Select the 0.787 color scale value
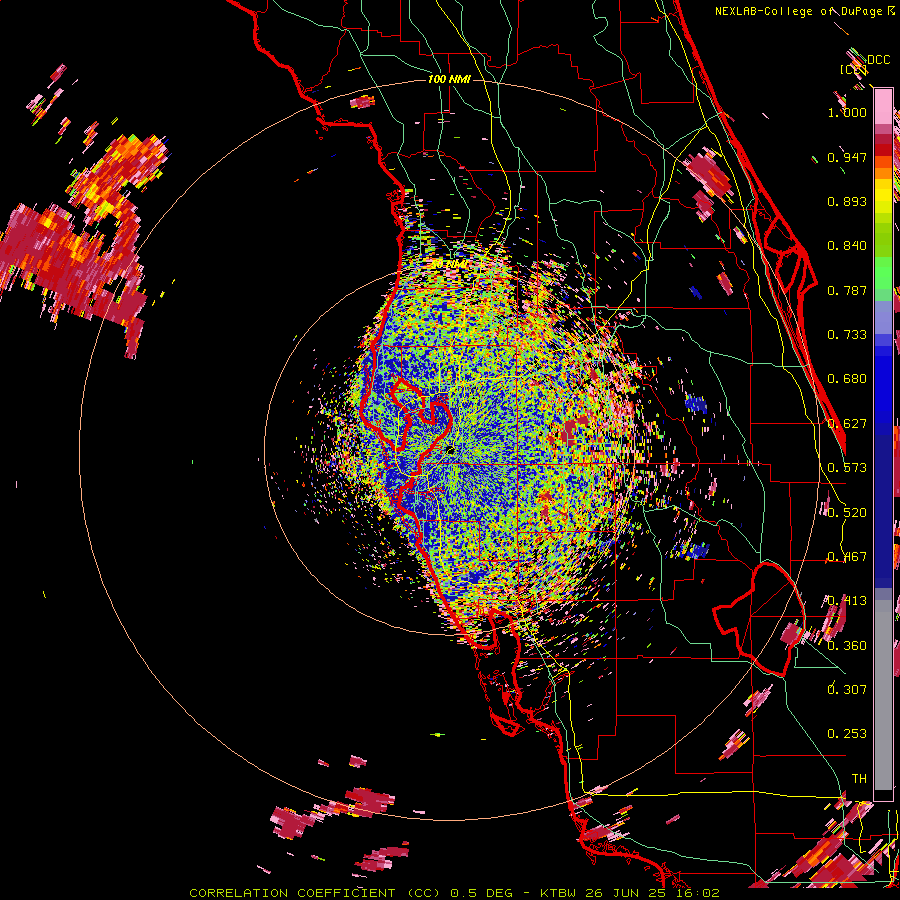The height and width of the screenshot is (900, 900). (x=847, y=290)
